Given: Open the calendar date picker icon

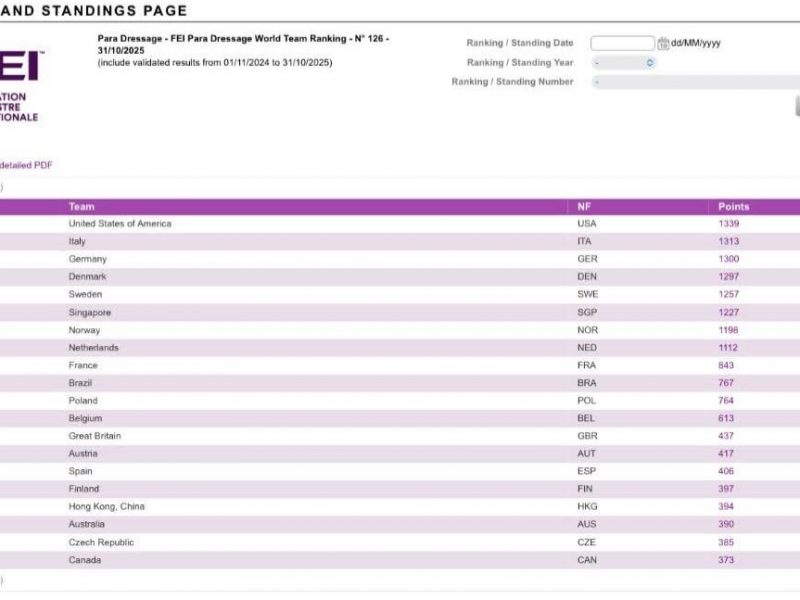Looking at the screenshot, I should click(663, 43).
